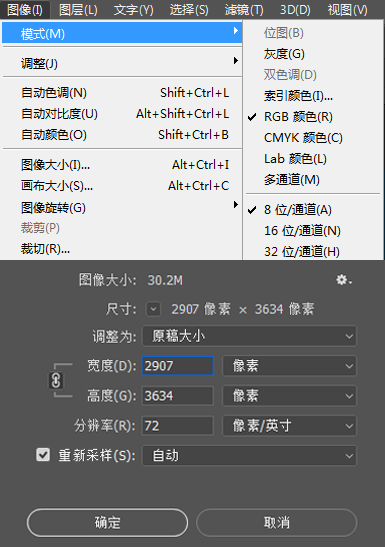Select 多通道(M) mode

click(x=313, y=180)
